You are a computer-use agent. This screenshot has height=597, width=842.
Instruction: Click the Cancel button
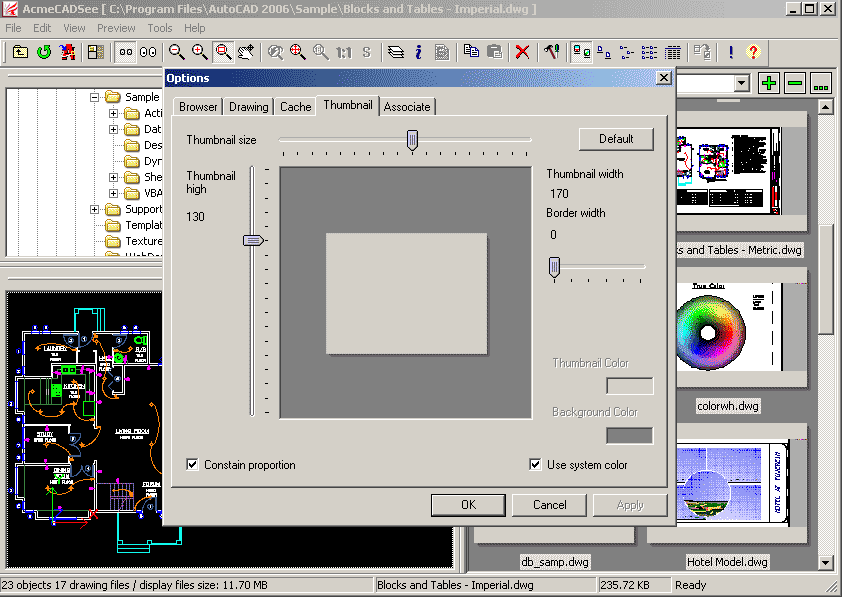click(x=549, y=505)
